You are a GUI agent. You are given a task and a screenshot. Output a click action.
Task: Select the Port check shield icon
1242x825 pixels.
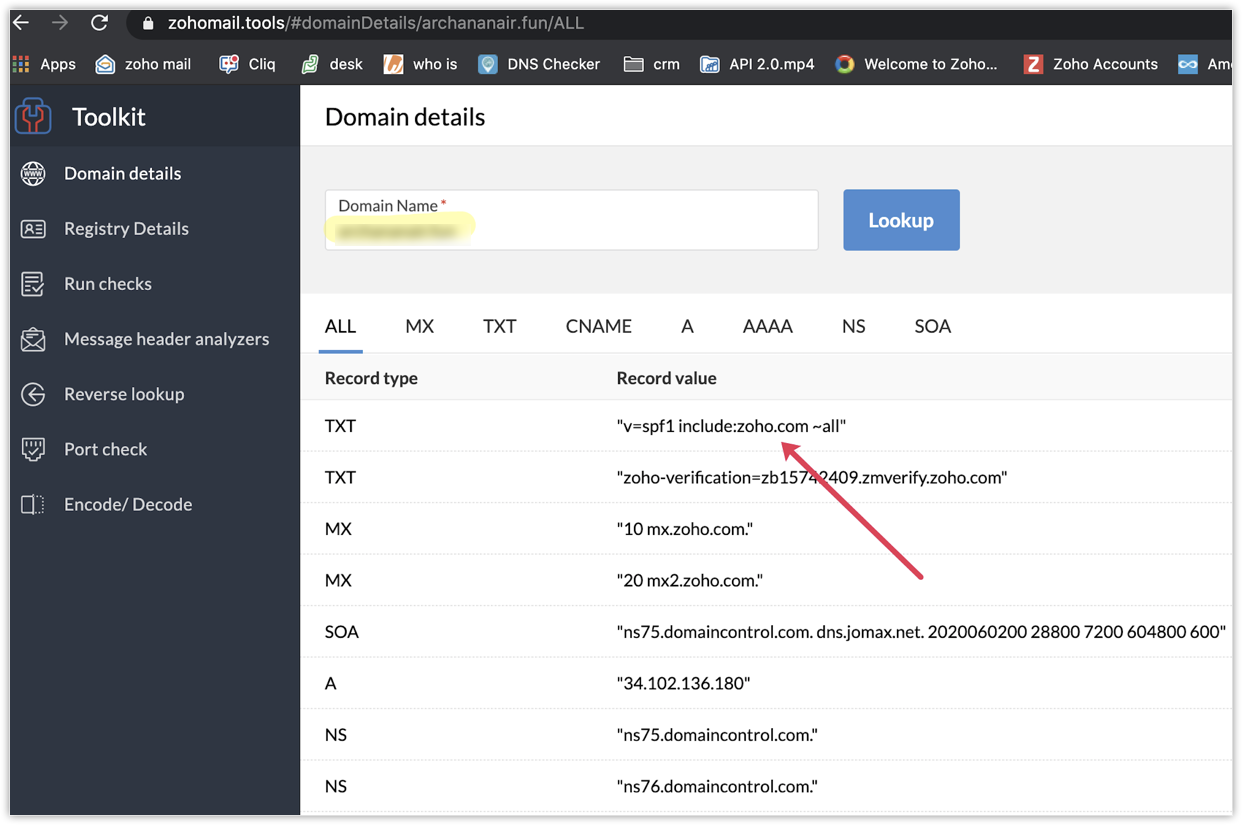[33, 449]
